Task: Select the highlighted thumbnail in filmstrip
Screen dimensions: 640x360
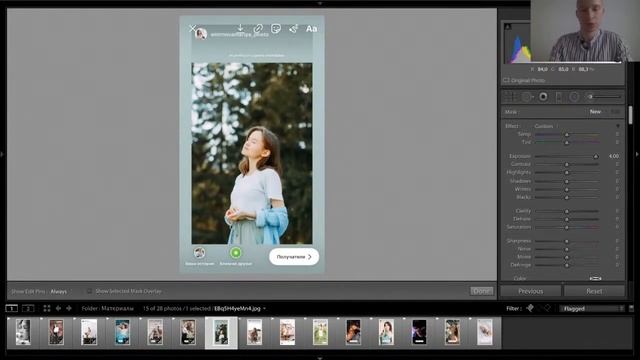Action: [221, 332]
